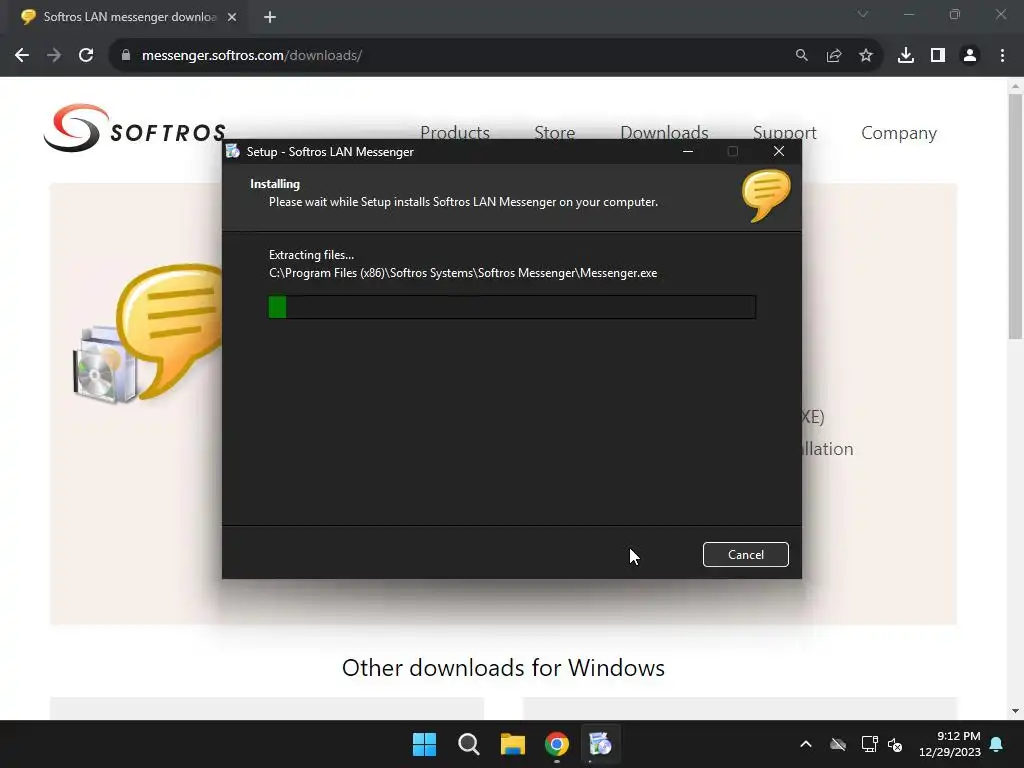Screen dimensions: 1024x768
Task: Open the Downloads menu on webpage
Action: point(664,133)
